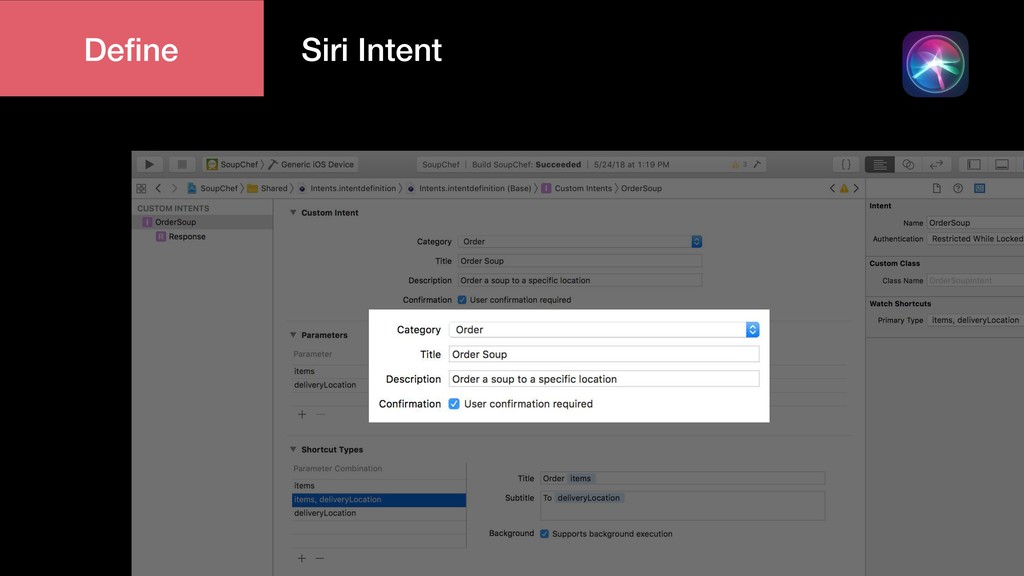The width and height of the screenshot is (1024, 576).
Task: Select the items row in the Parameters list
Action: (330, 371)
